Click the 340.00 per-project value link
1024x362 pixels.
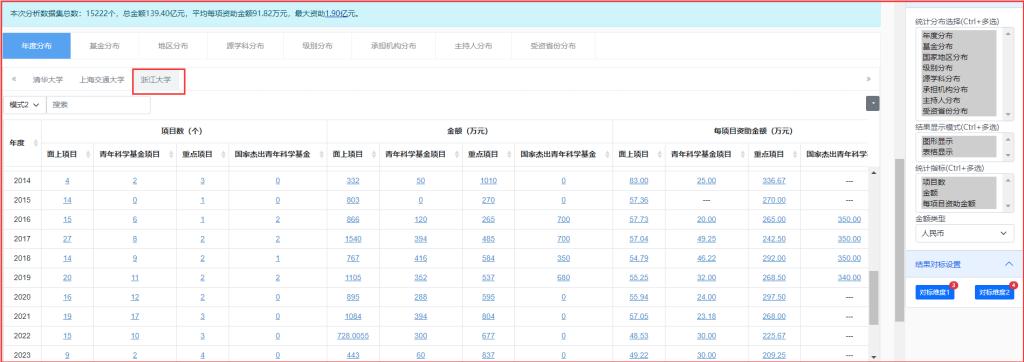[849, 278]
